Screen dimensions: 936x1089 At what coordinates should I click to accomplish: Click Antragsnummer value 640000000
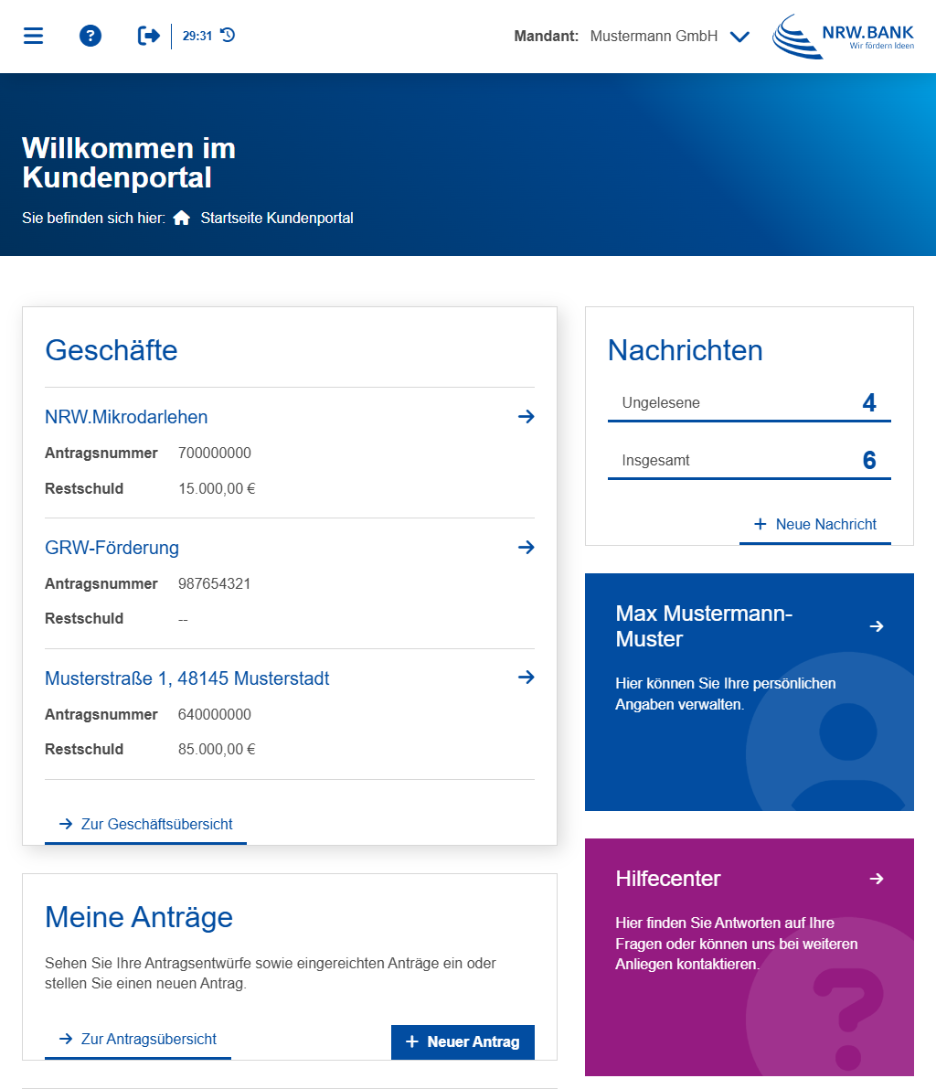(x=215, y=715)
